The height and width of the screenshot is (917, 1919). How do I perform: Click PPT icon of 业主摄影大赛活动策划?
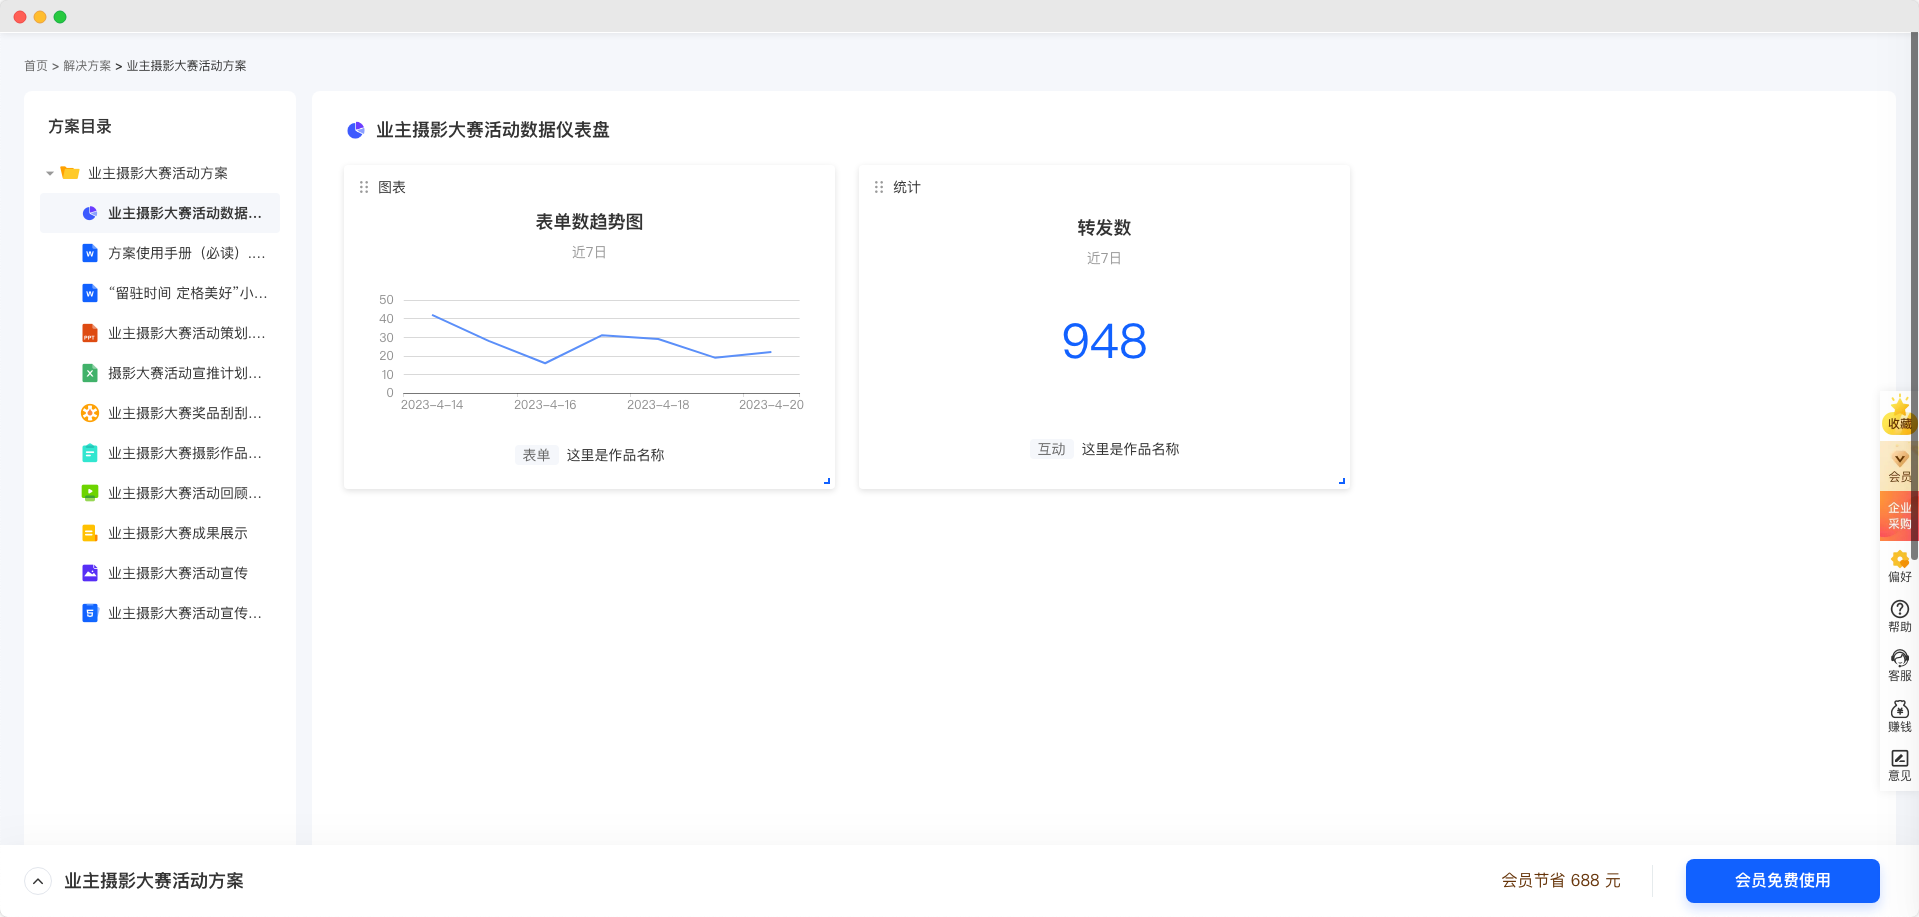point(90,333)
